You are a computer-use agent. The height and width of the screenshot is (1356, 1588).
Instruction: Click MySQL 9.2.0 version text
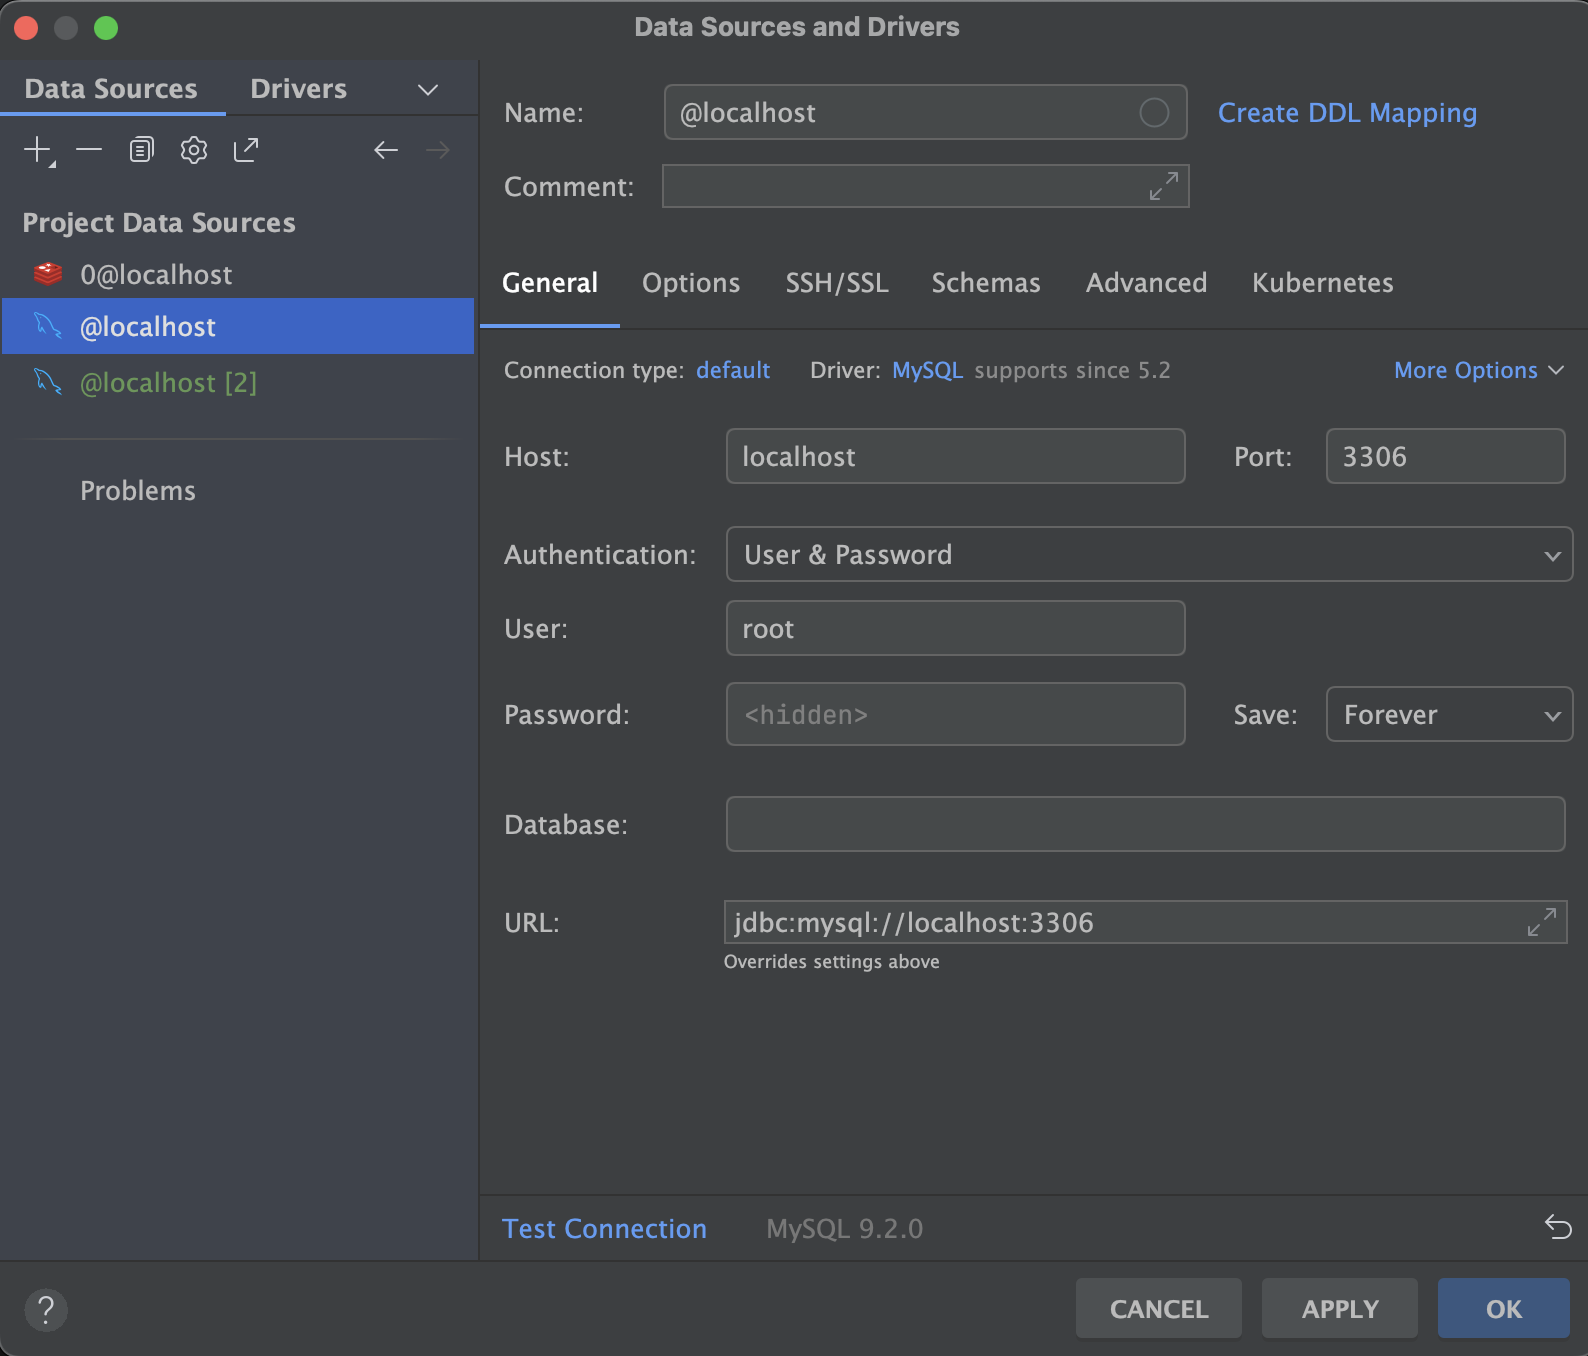tap(844, 1228)
